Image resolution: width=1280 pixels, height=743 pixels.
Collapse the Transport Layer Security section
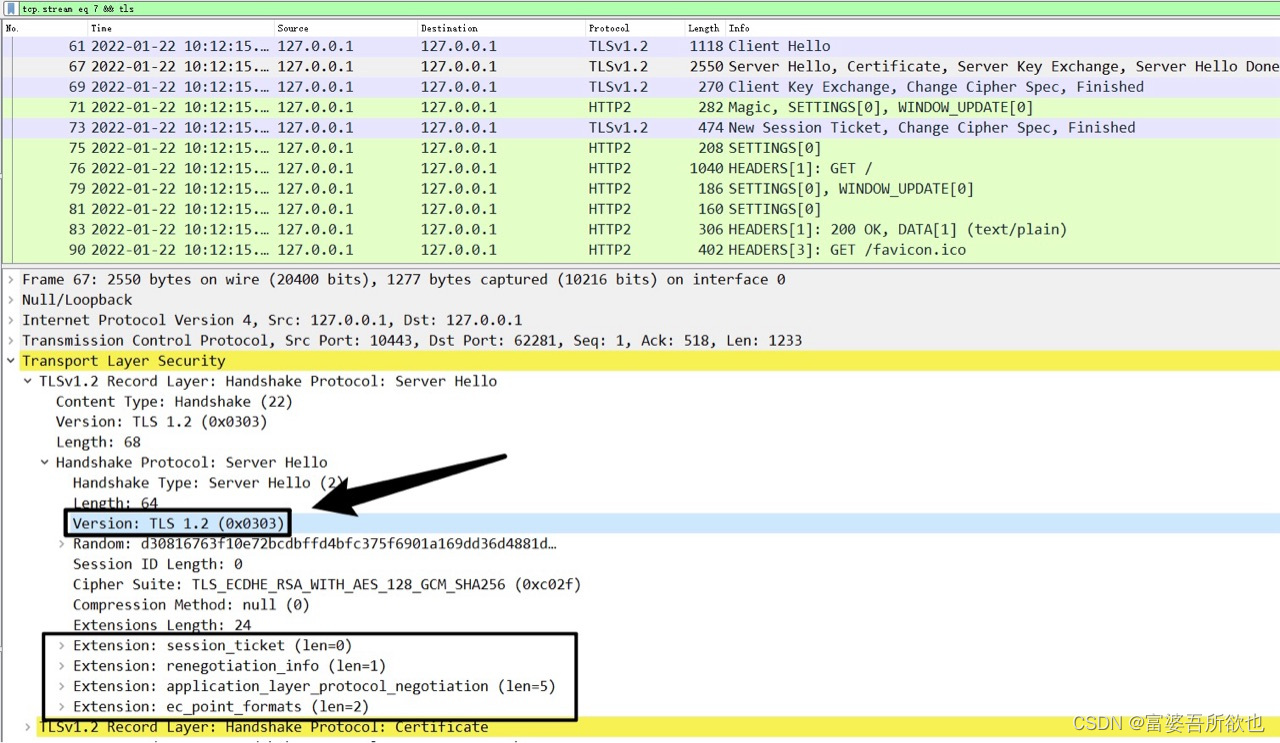coord(10,360)
